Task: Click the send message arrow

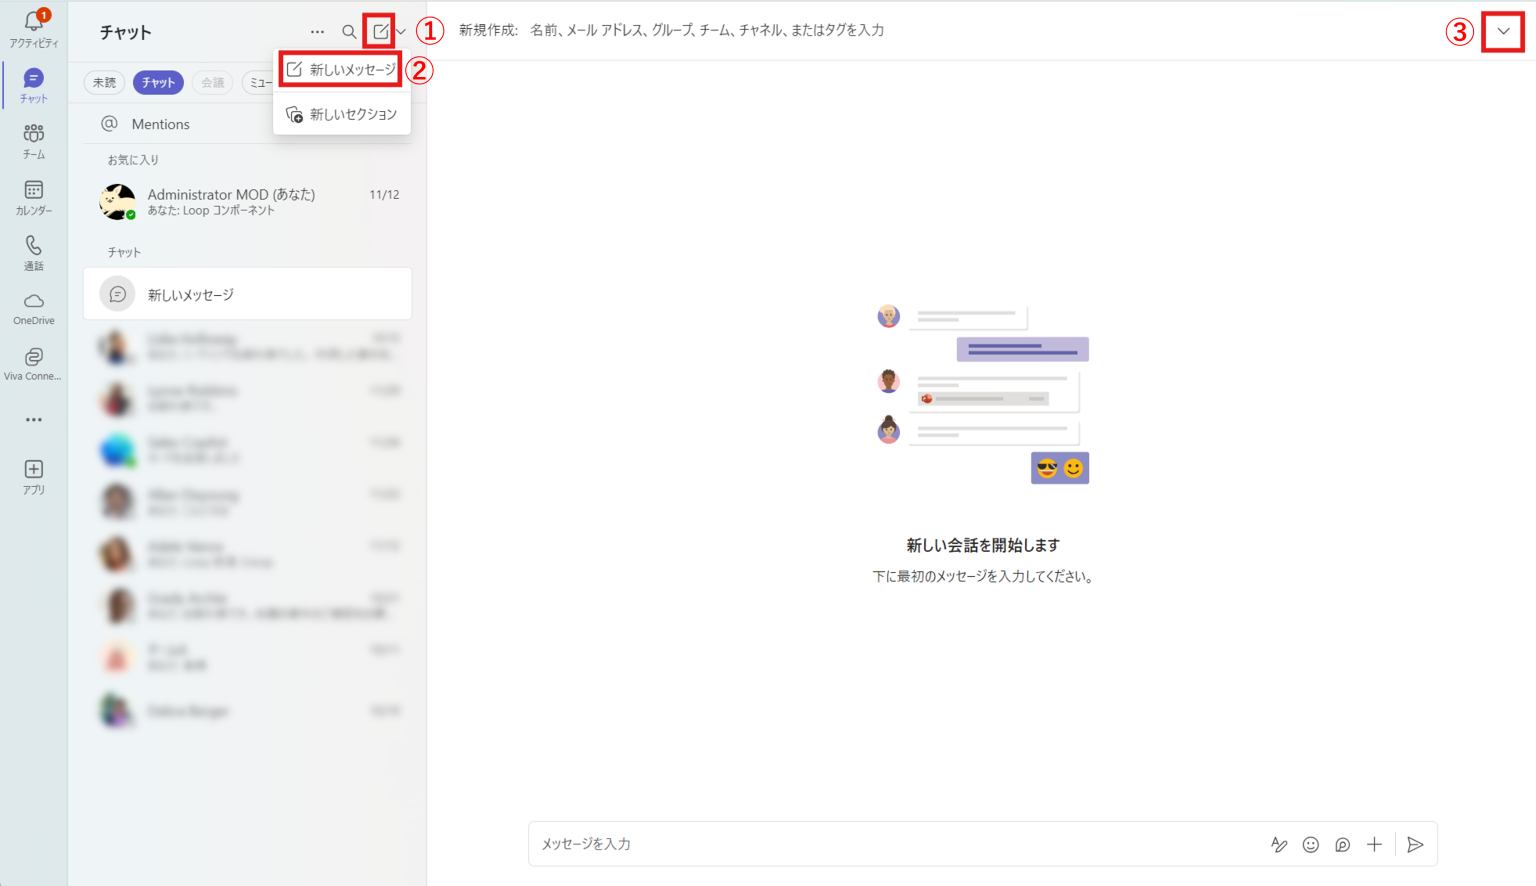Action: pyautogui.click(x=1415, y=845)
